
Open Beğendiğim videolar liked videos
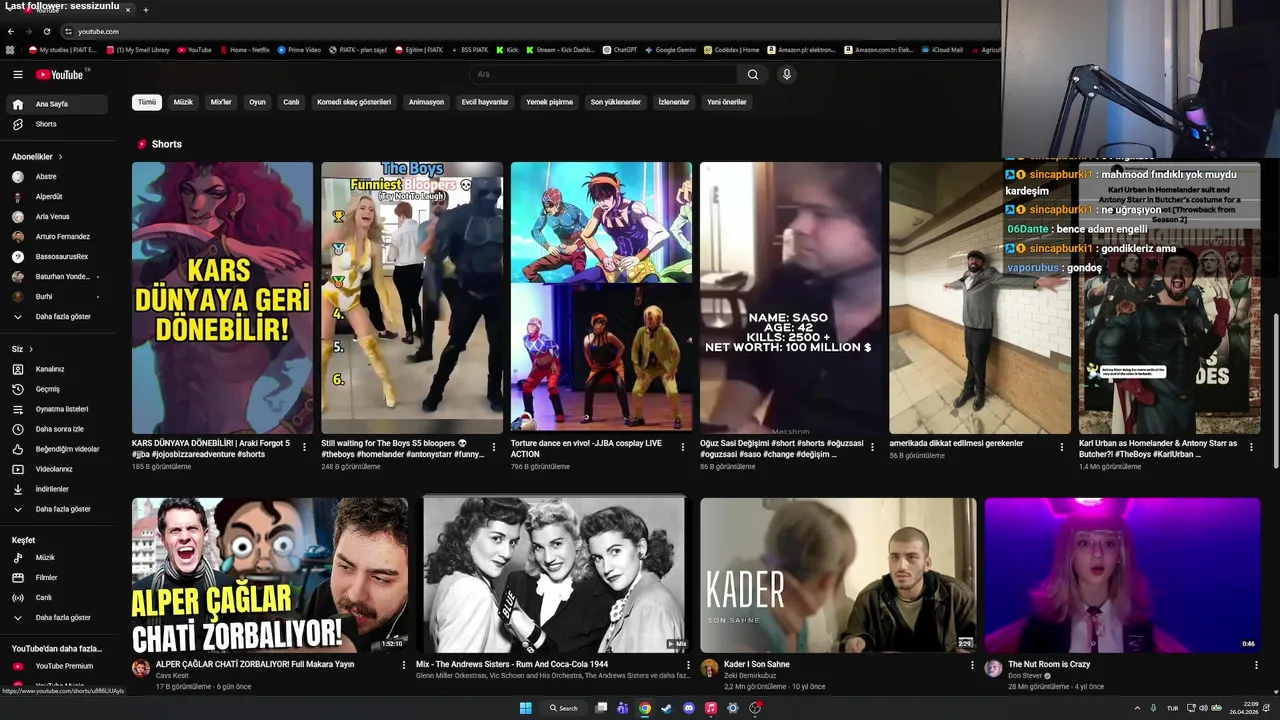[67, 449]
